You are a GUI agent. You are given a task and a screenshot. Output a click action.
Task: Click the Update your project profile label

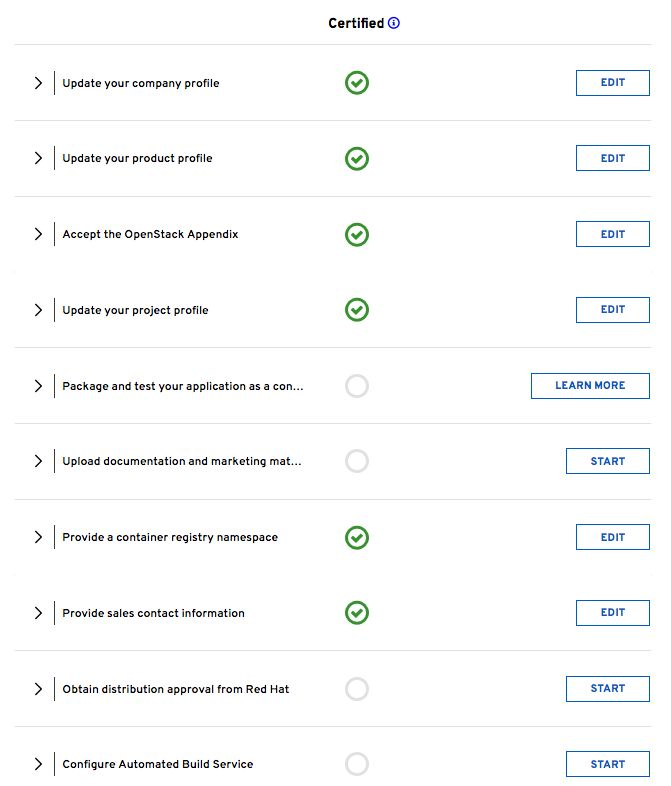(x=135, y=310)
